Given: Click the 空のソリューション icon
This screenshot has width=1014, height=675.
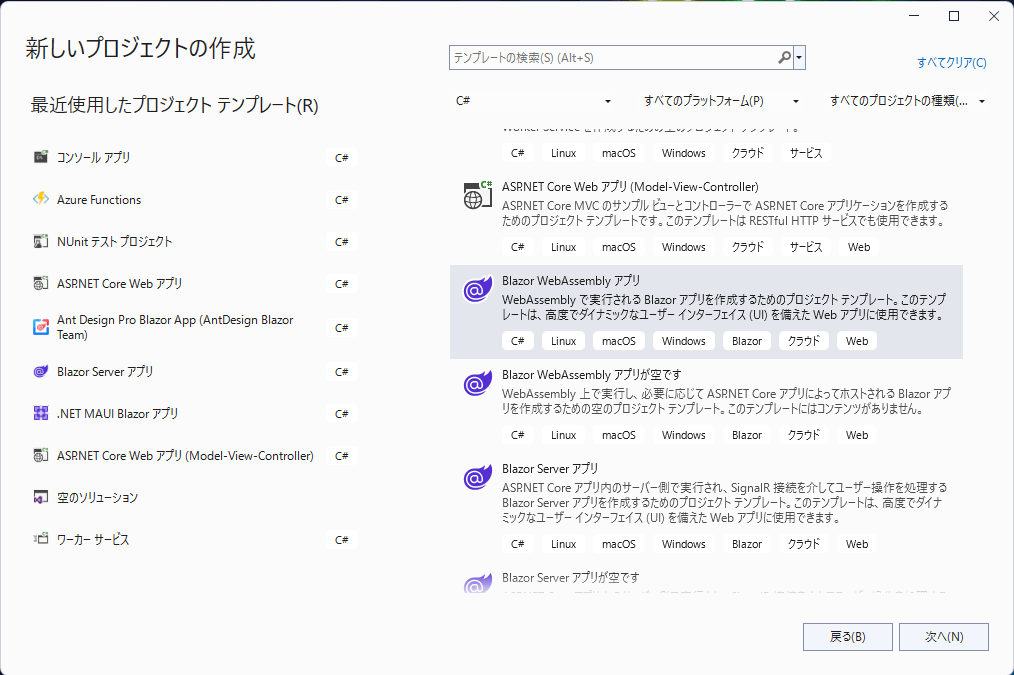Looking at the screenshot, I should [x=41, y=497].
